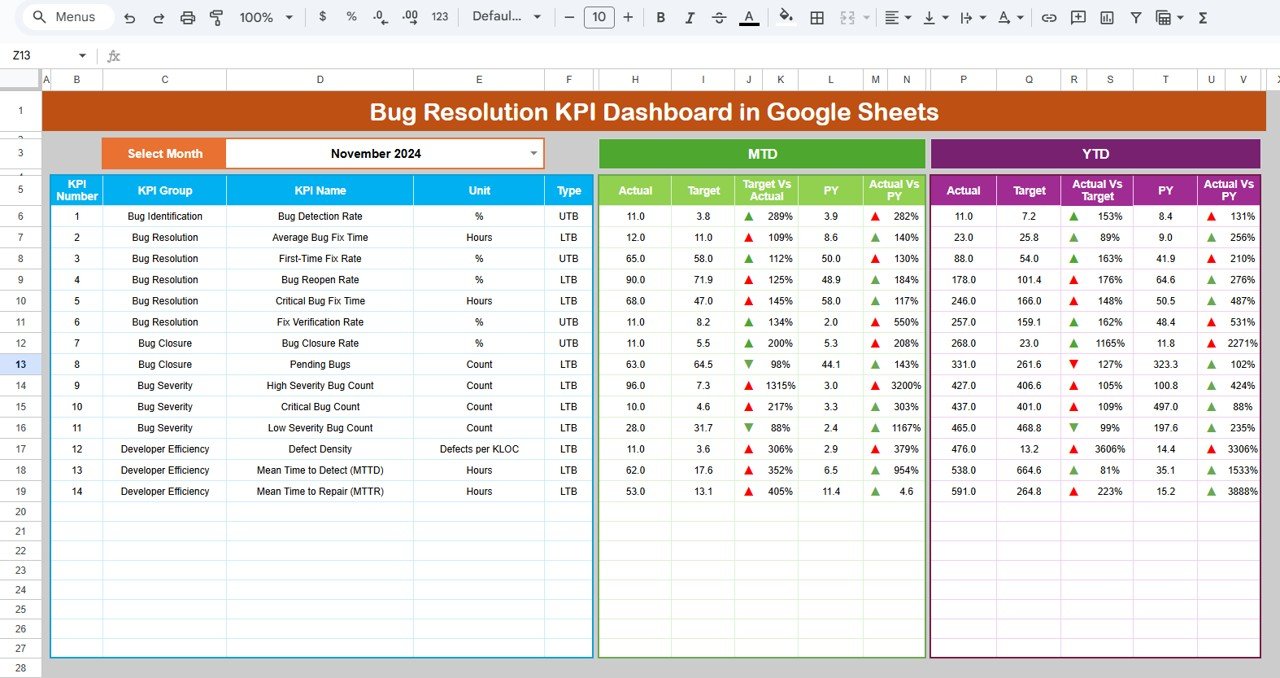Screen dimensions: 1280x678
Task: Select the Paint format tool
Action: coord(219,17)
